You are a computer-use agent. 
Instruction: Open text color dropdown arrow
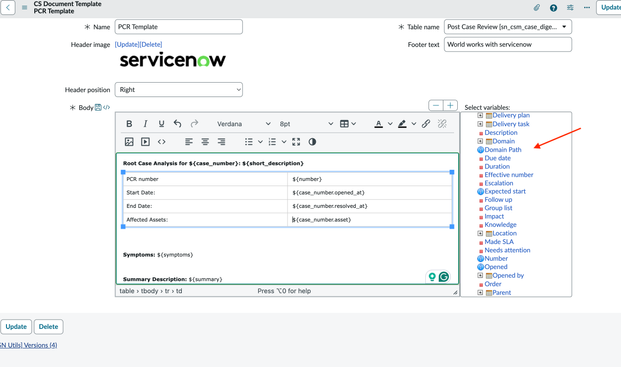click(390, 124)
